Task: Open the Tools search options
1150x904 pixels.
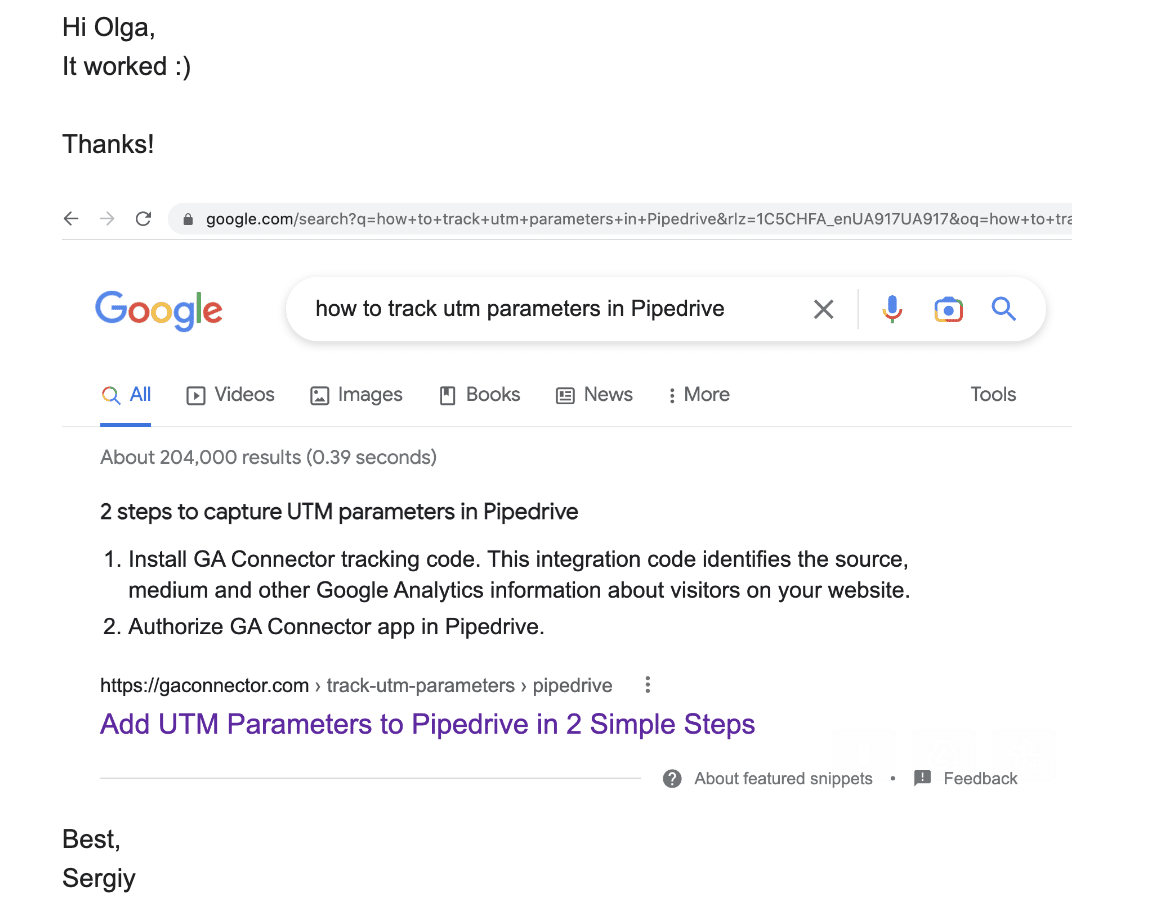Action: coord(993,395)
